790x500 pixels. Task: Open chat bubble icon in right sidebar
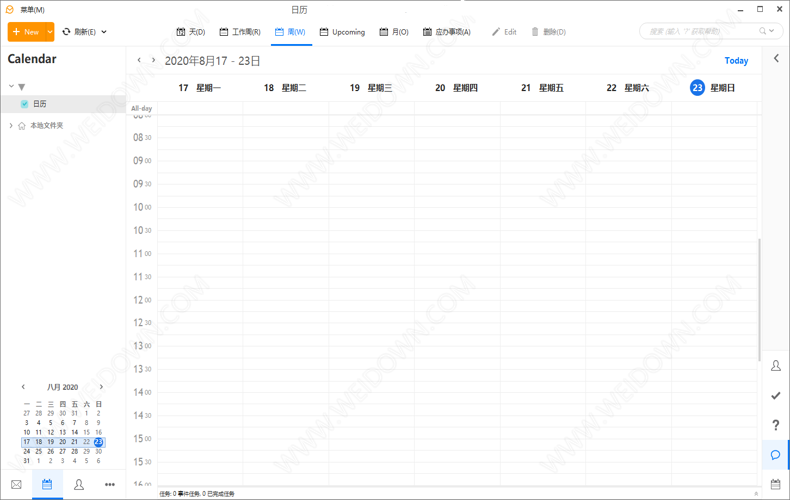775,455
